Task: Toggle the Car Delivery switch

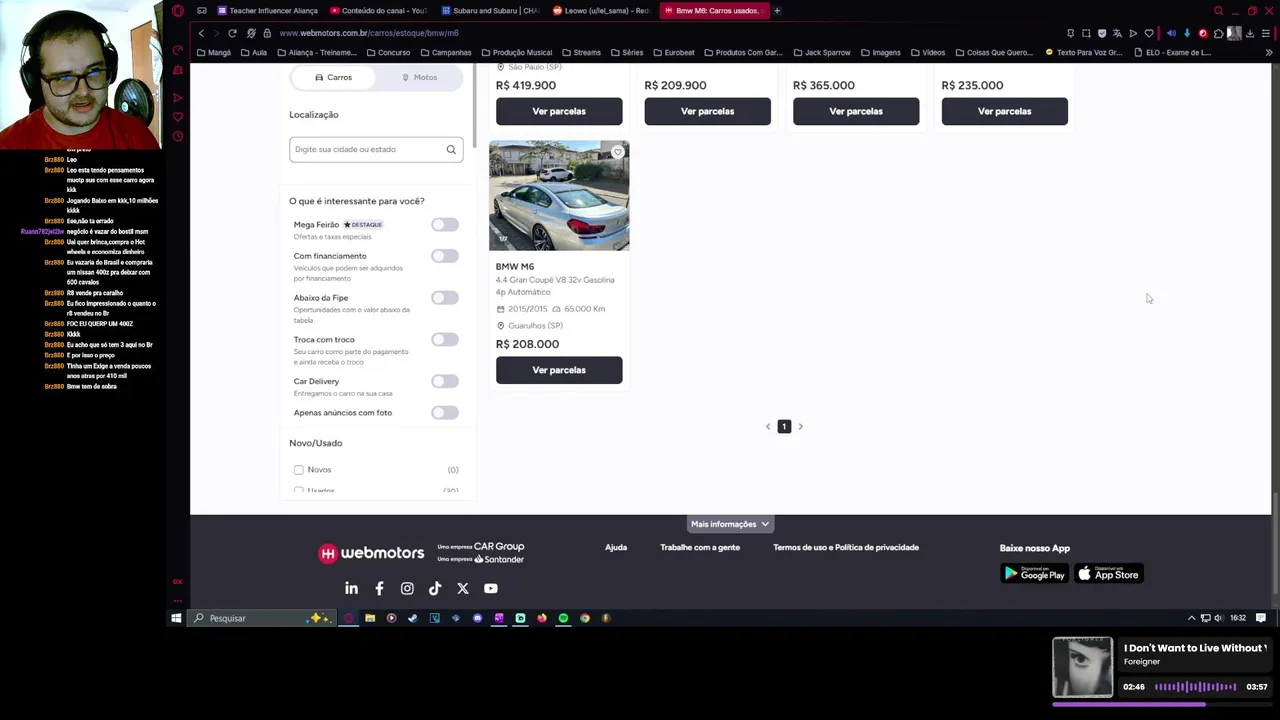Action: point(445,381)
